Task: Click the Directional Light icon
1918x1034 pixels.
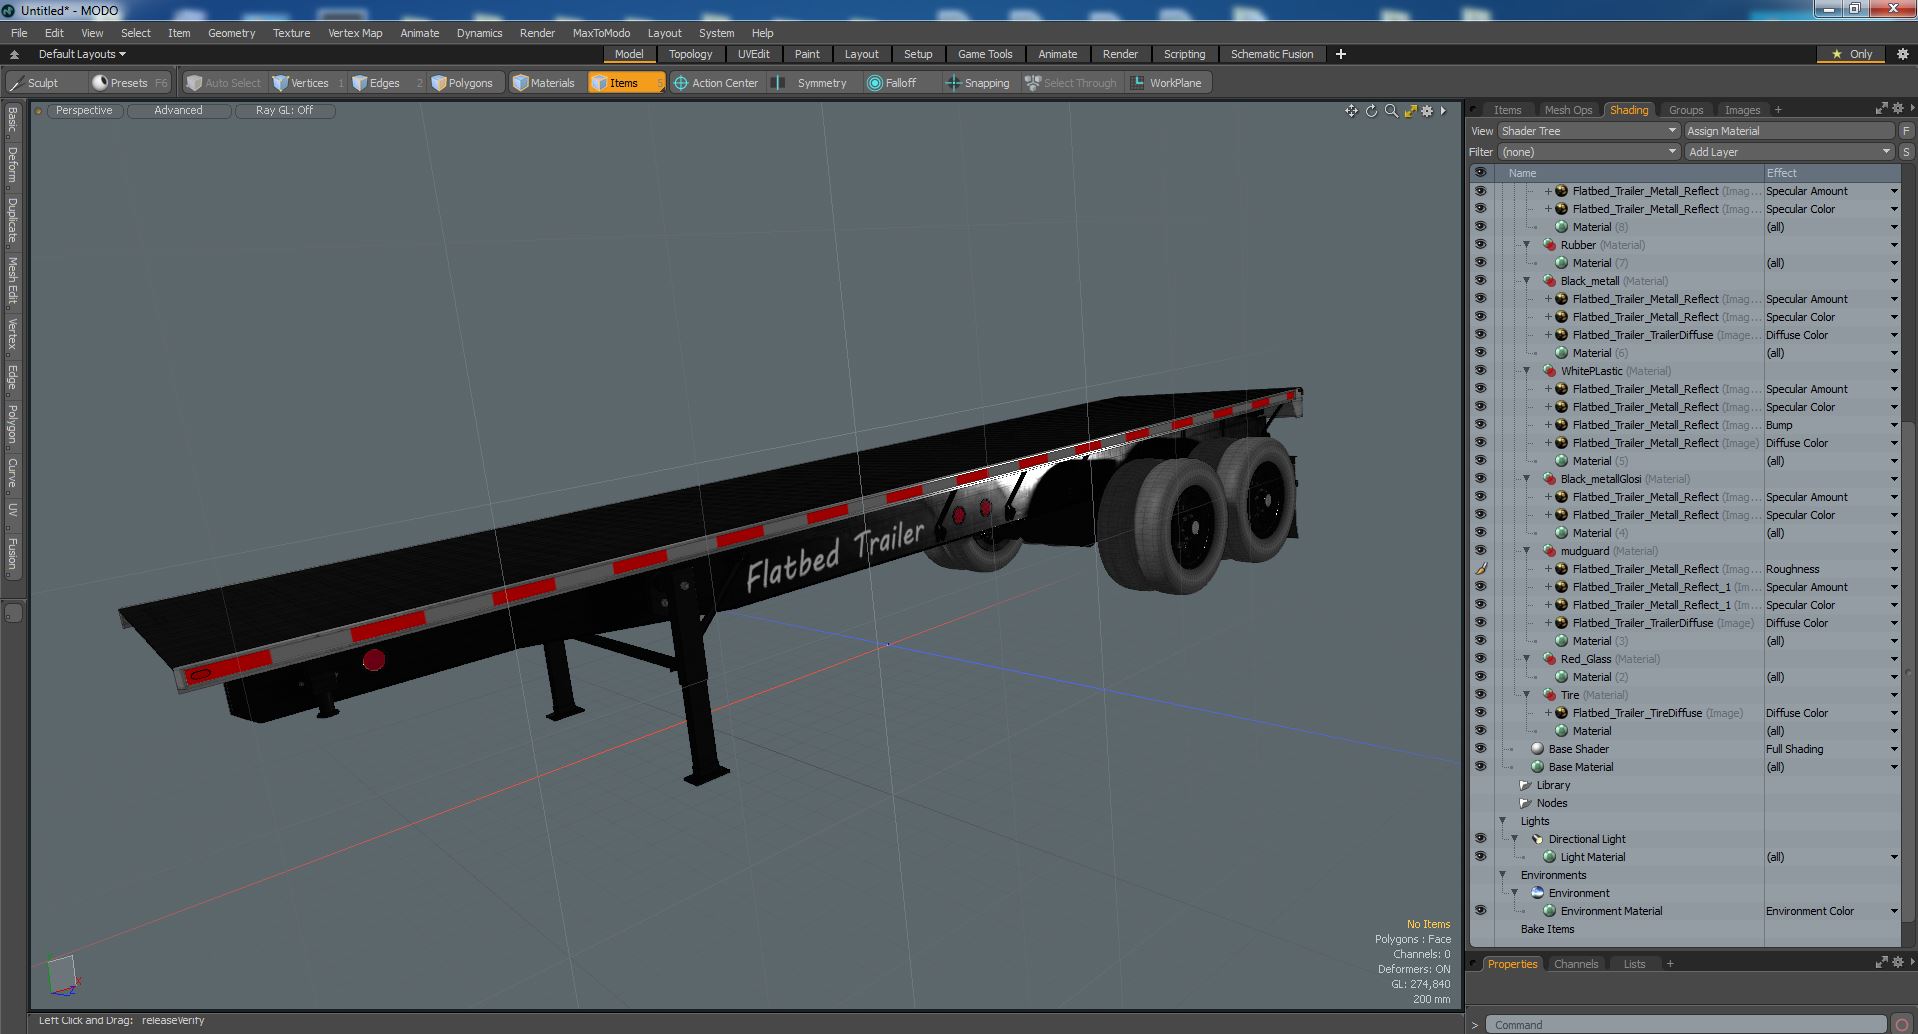Action: click(1537, 839)
